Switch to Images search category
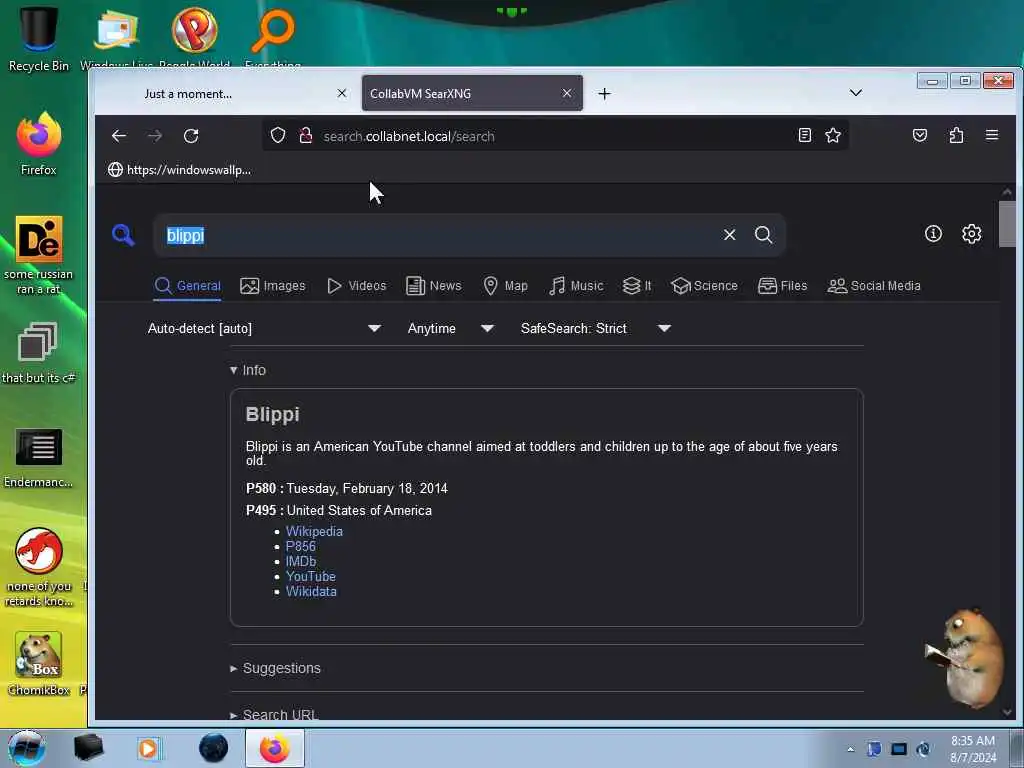Viewport: 1024px width, 768px height. point(272,286)
